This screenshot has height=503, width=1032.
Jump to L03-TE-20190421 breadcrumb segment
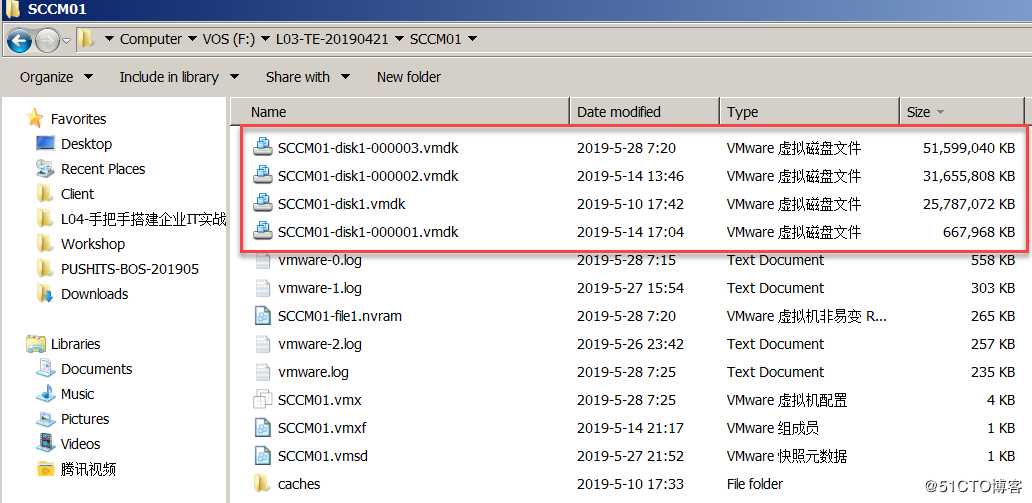tap(334, 40)
